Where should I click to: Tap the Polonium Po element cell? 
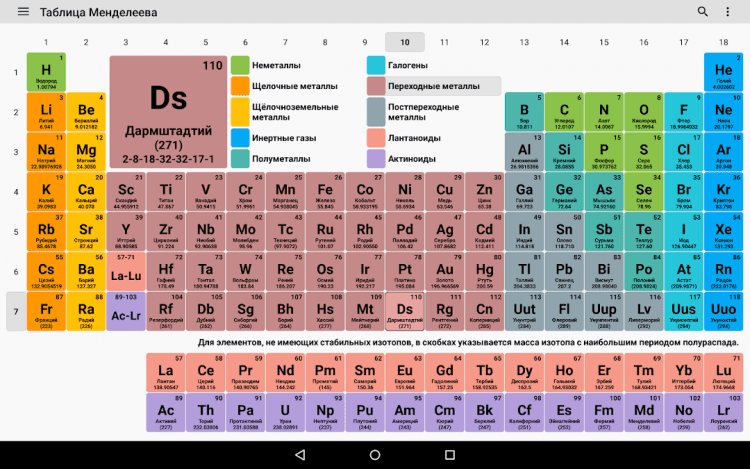pyautogui.click(x=644, y=272)
